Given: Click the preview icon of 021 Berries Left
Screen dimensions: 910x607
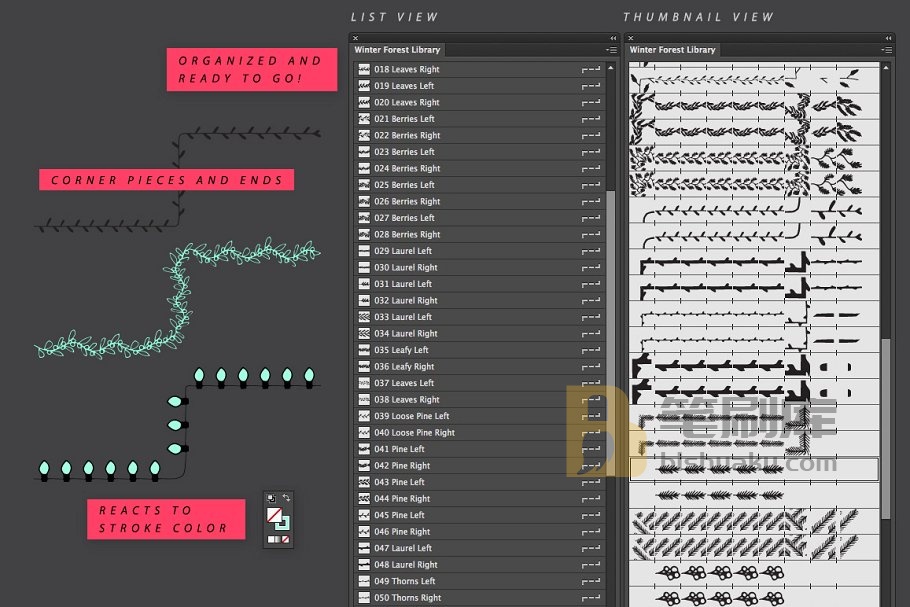Looking at the screenshot, I should pyautogui.click(x=364, y=119).
